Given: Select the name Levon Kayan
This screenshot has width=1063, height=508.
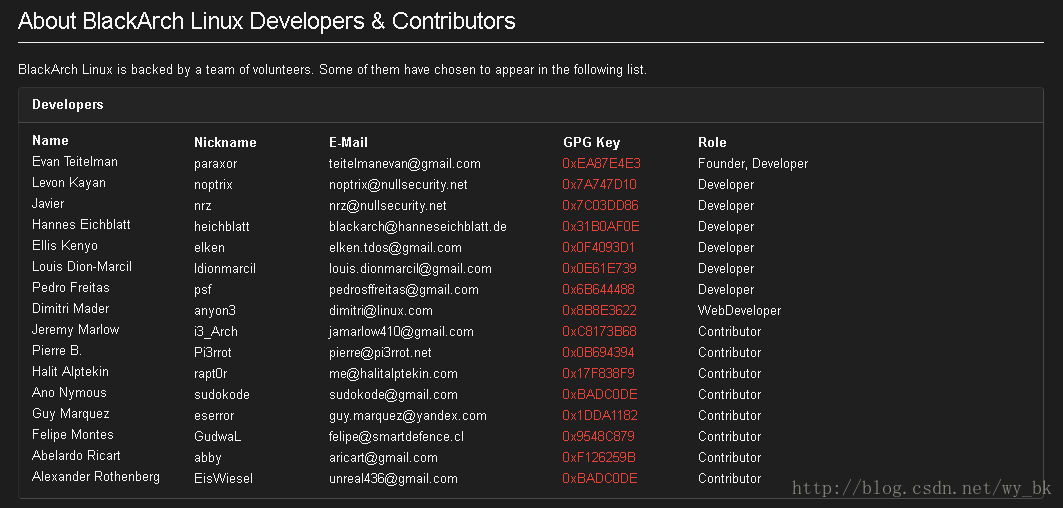Looking at the screenshot, I should pos(68,182).
